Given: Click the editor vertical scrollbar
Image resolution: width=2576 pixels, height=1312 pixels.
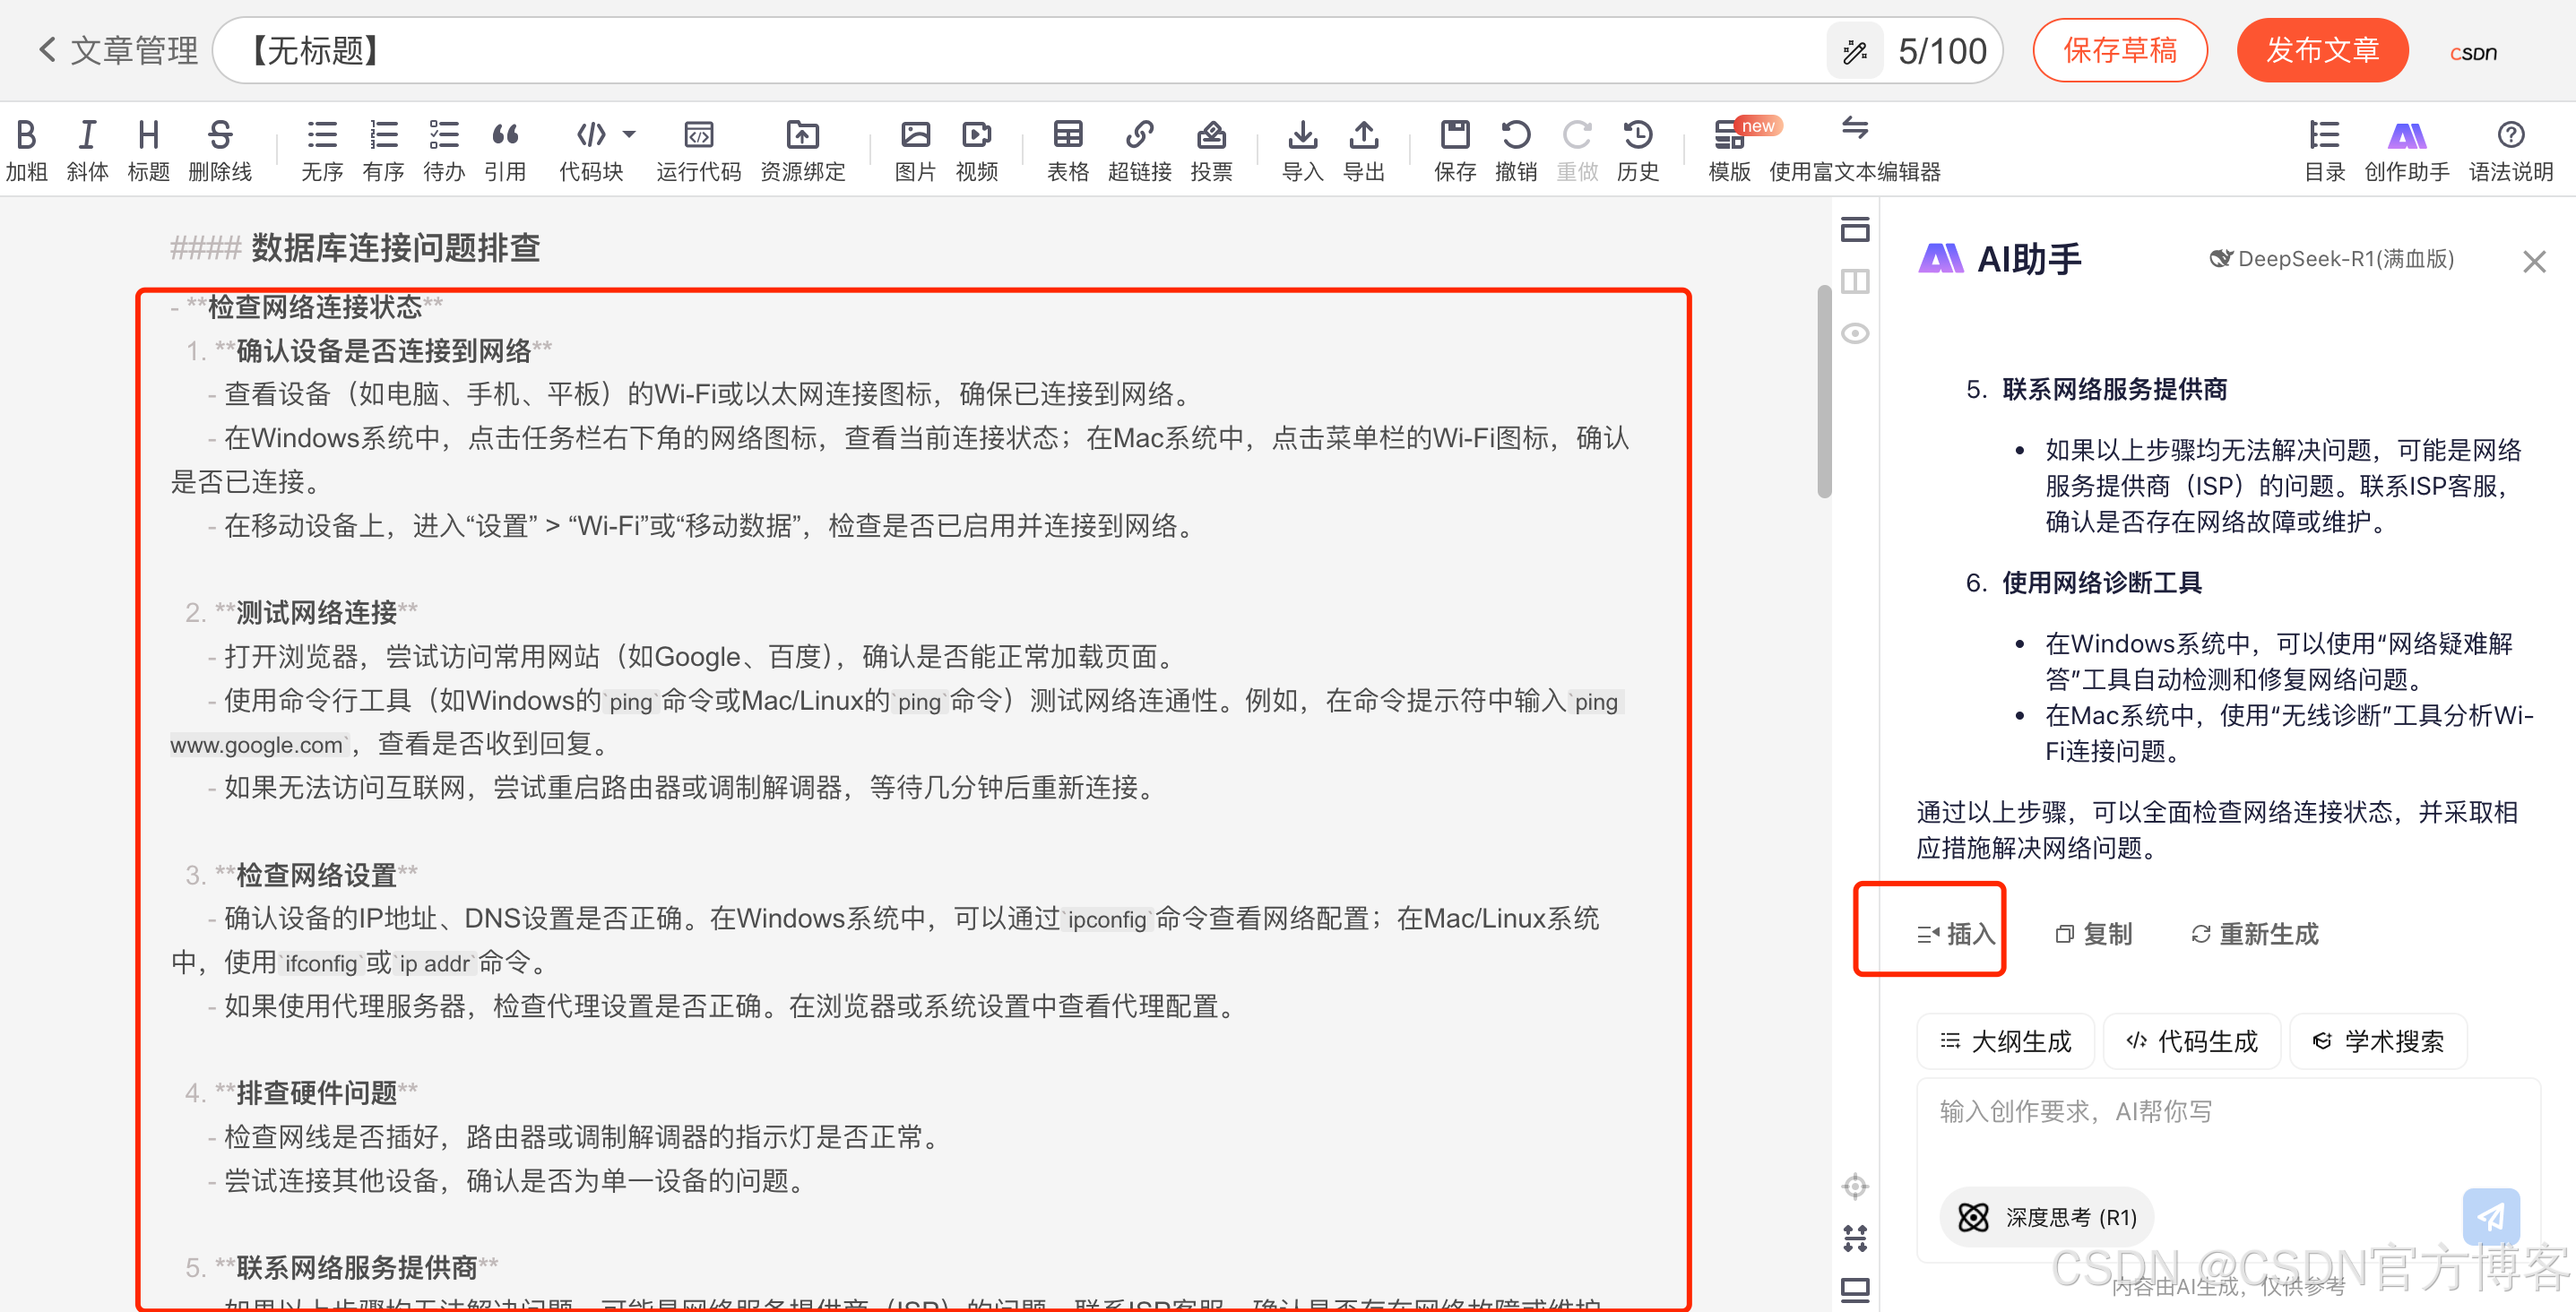Looking at the screenshot, I should 1824,392.
